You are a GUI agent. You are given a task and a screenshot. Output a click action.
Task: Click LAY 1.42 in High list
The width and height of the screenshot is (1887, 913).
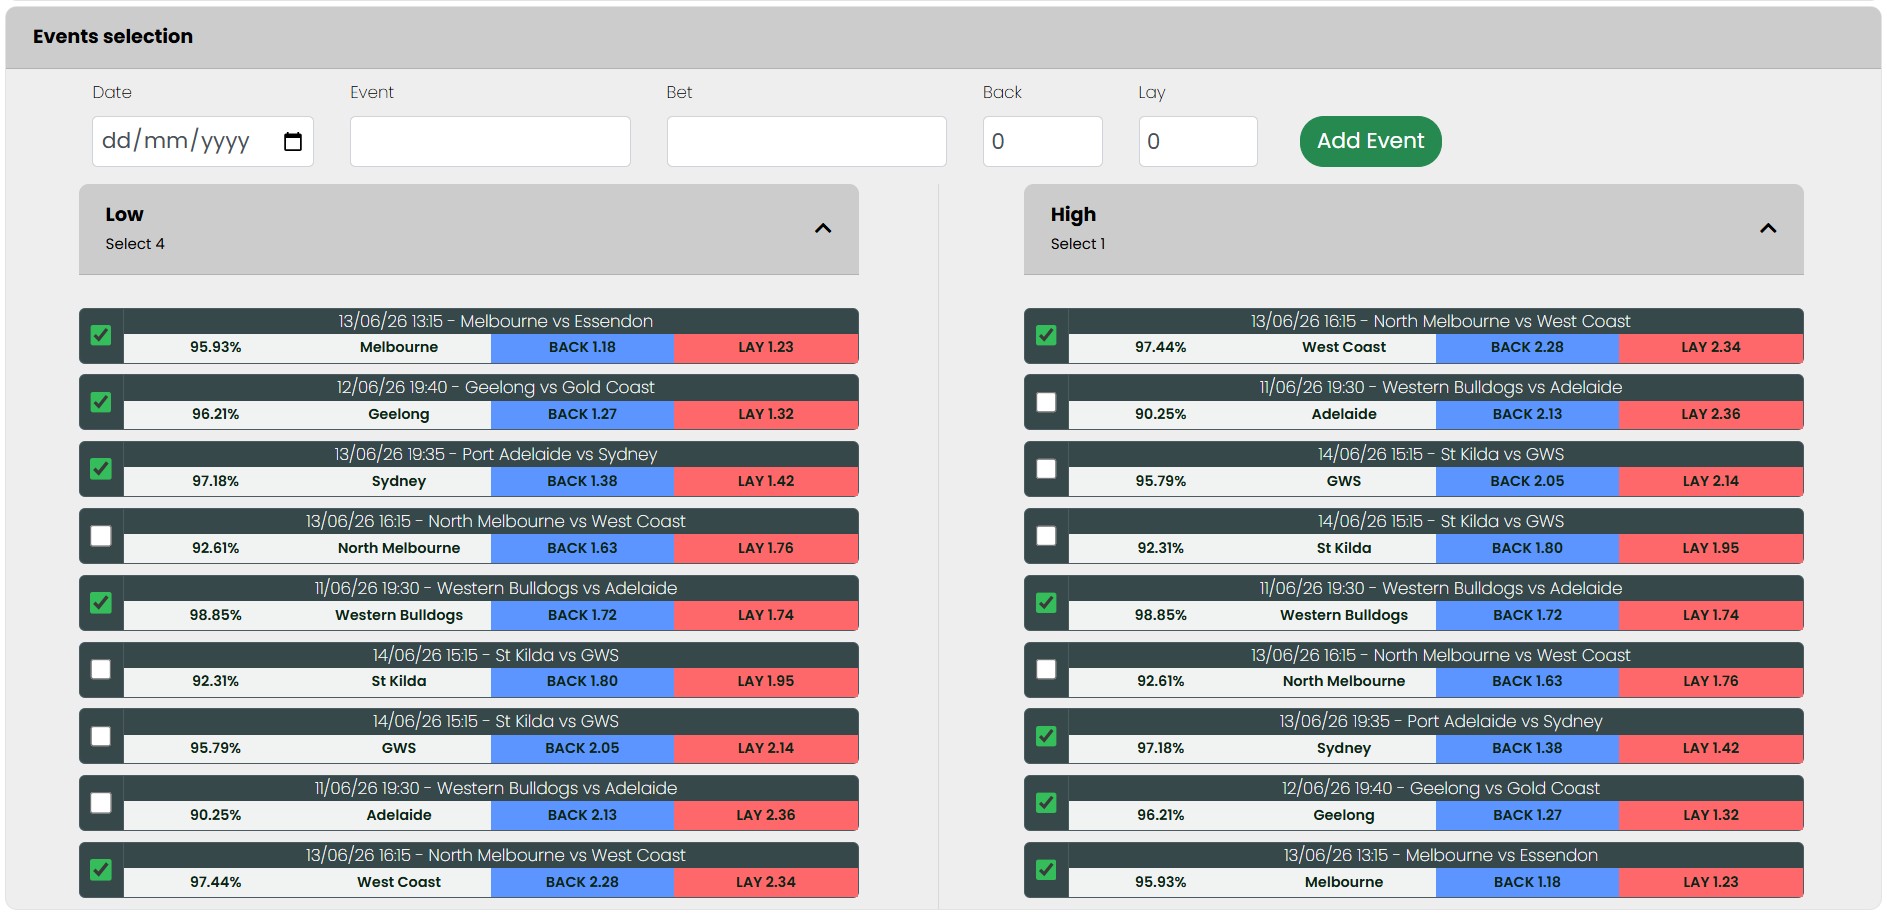point(1711,748)
